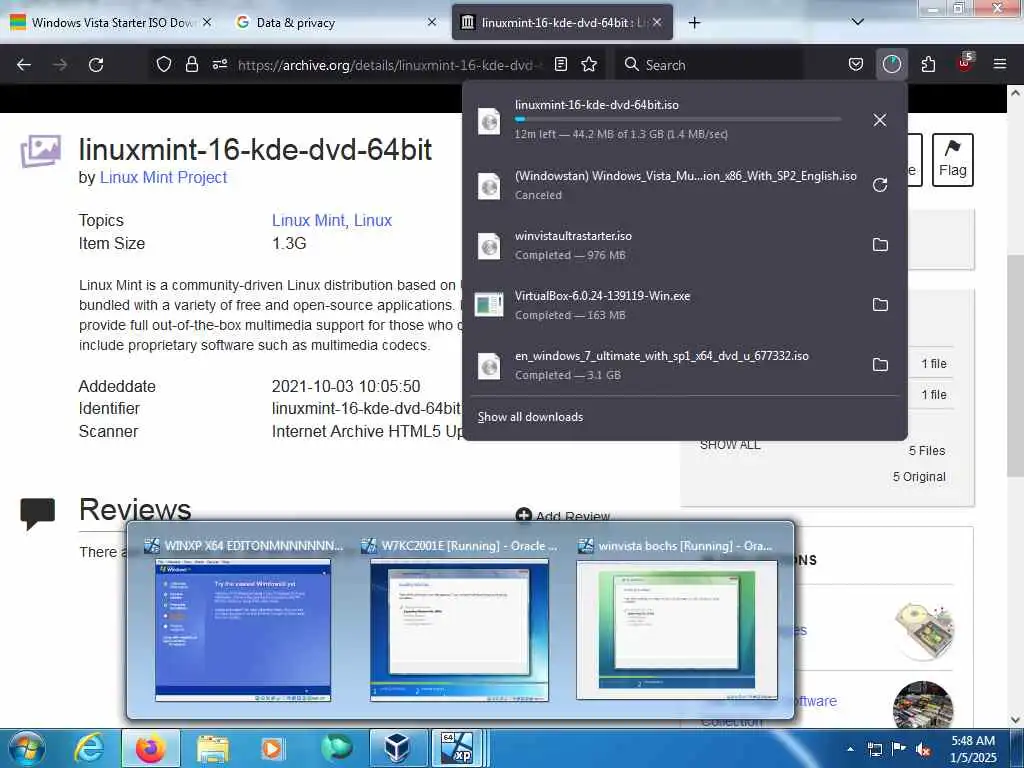Click the archive.org URL address field
This screenshot has width=1024, height=768.
390,65
